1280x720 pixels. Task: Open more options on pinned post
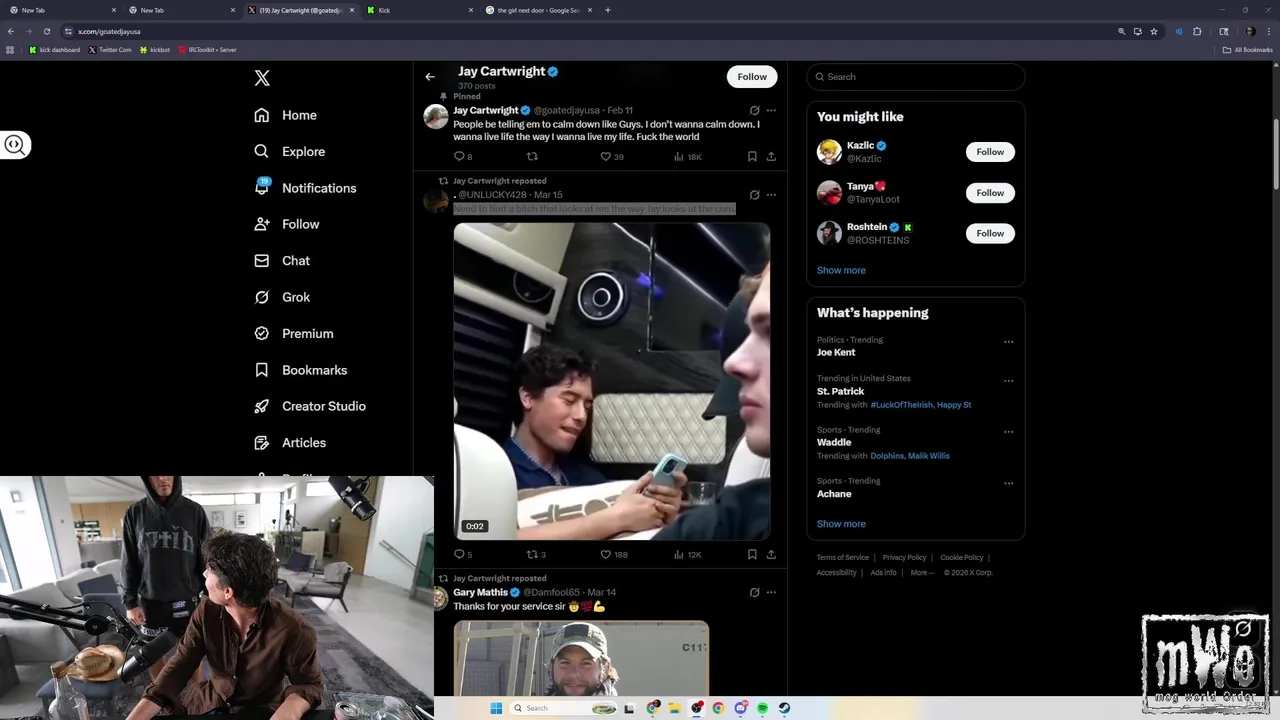pyautogui.click(x=771, y=111)
